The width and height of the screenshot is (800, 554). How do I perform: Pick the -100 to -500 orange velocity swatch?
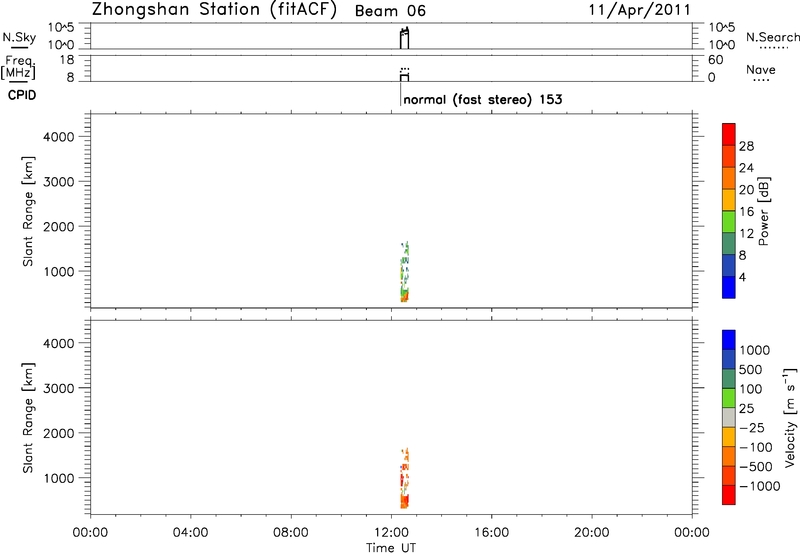(x=729, y=456)
